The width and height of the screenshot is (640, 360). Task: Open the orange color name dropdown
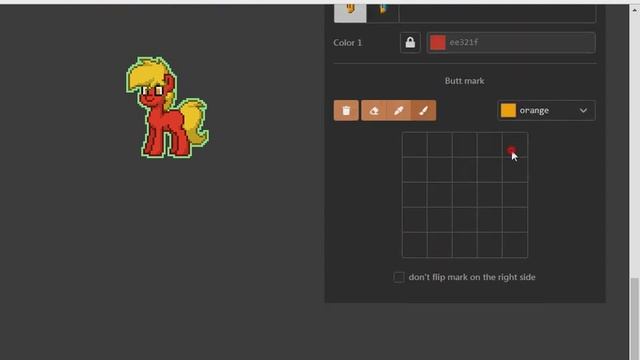pos(547,111)
